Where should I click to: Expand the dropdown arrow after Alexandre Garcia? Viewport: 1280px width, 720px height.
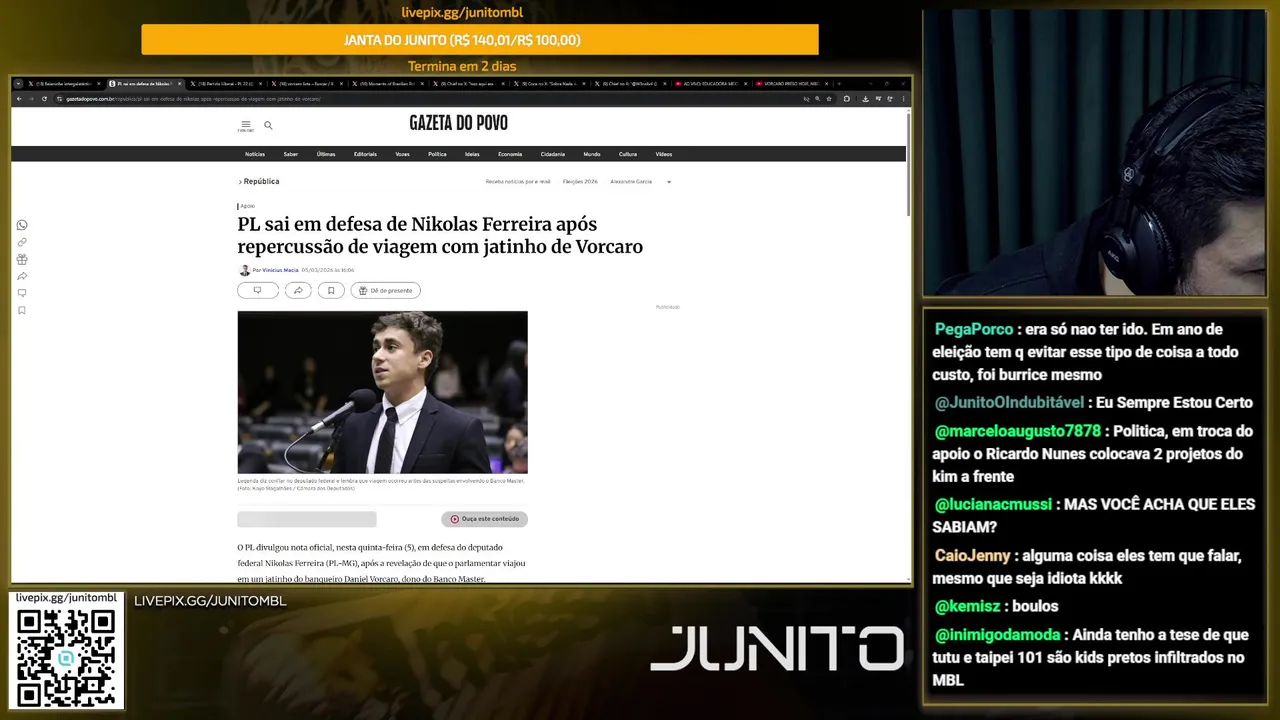tap(669, 182)
